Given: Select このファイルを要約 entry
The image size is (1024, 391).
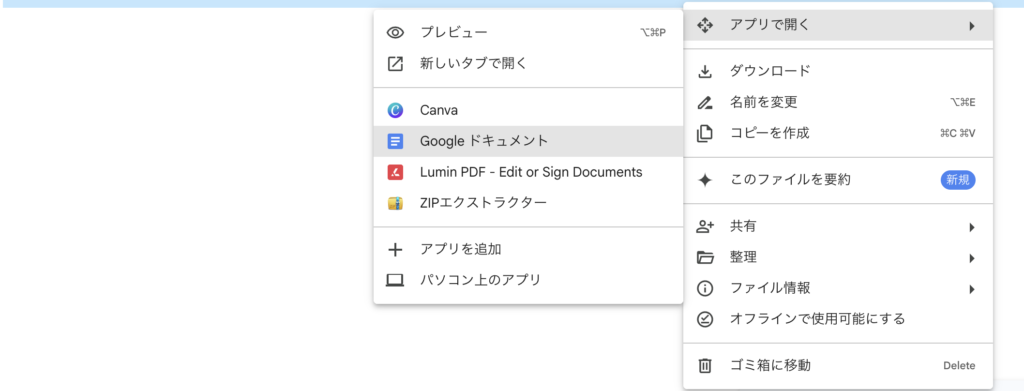Looking at the screenshot, I should (x=838, y=180).
